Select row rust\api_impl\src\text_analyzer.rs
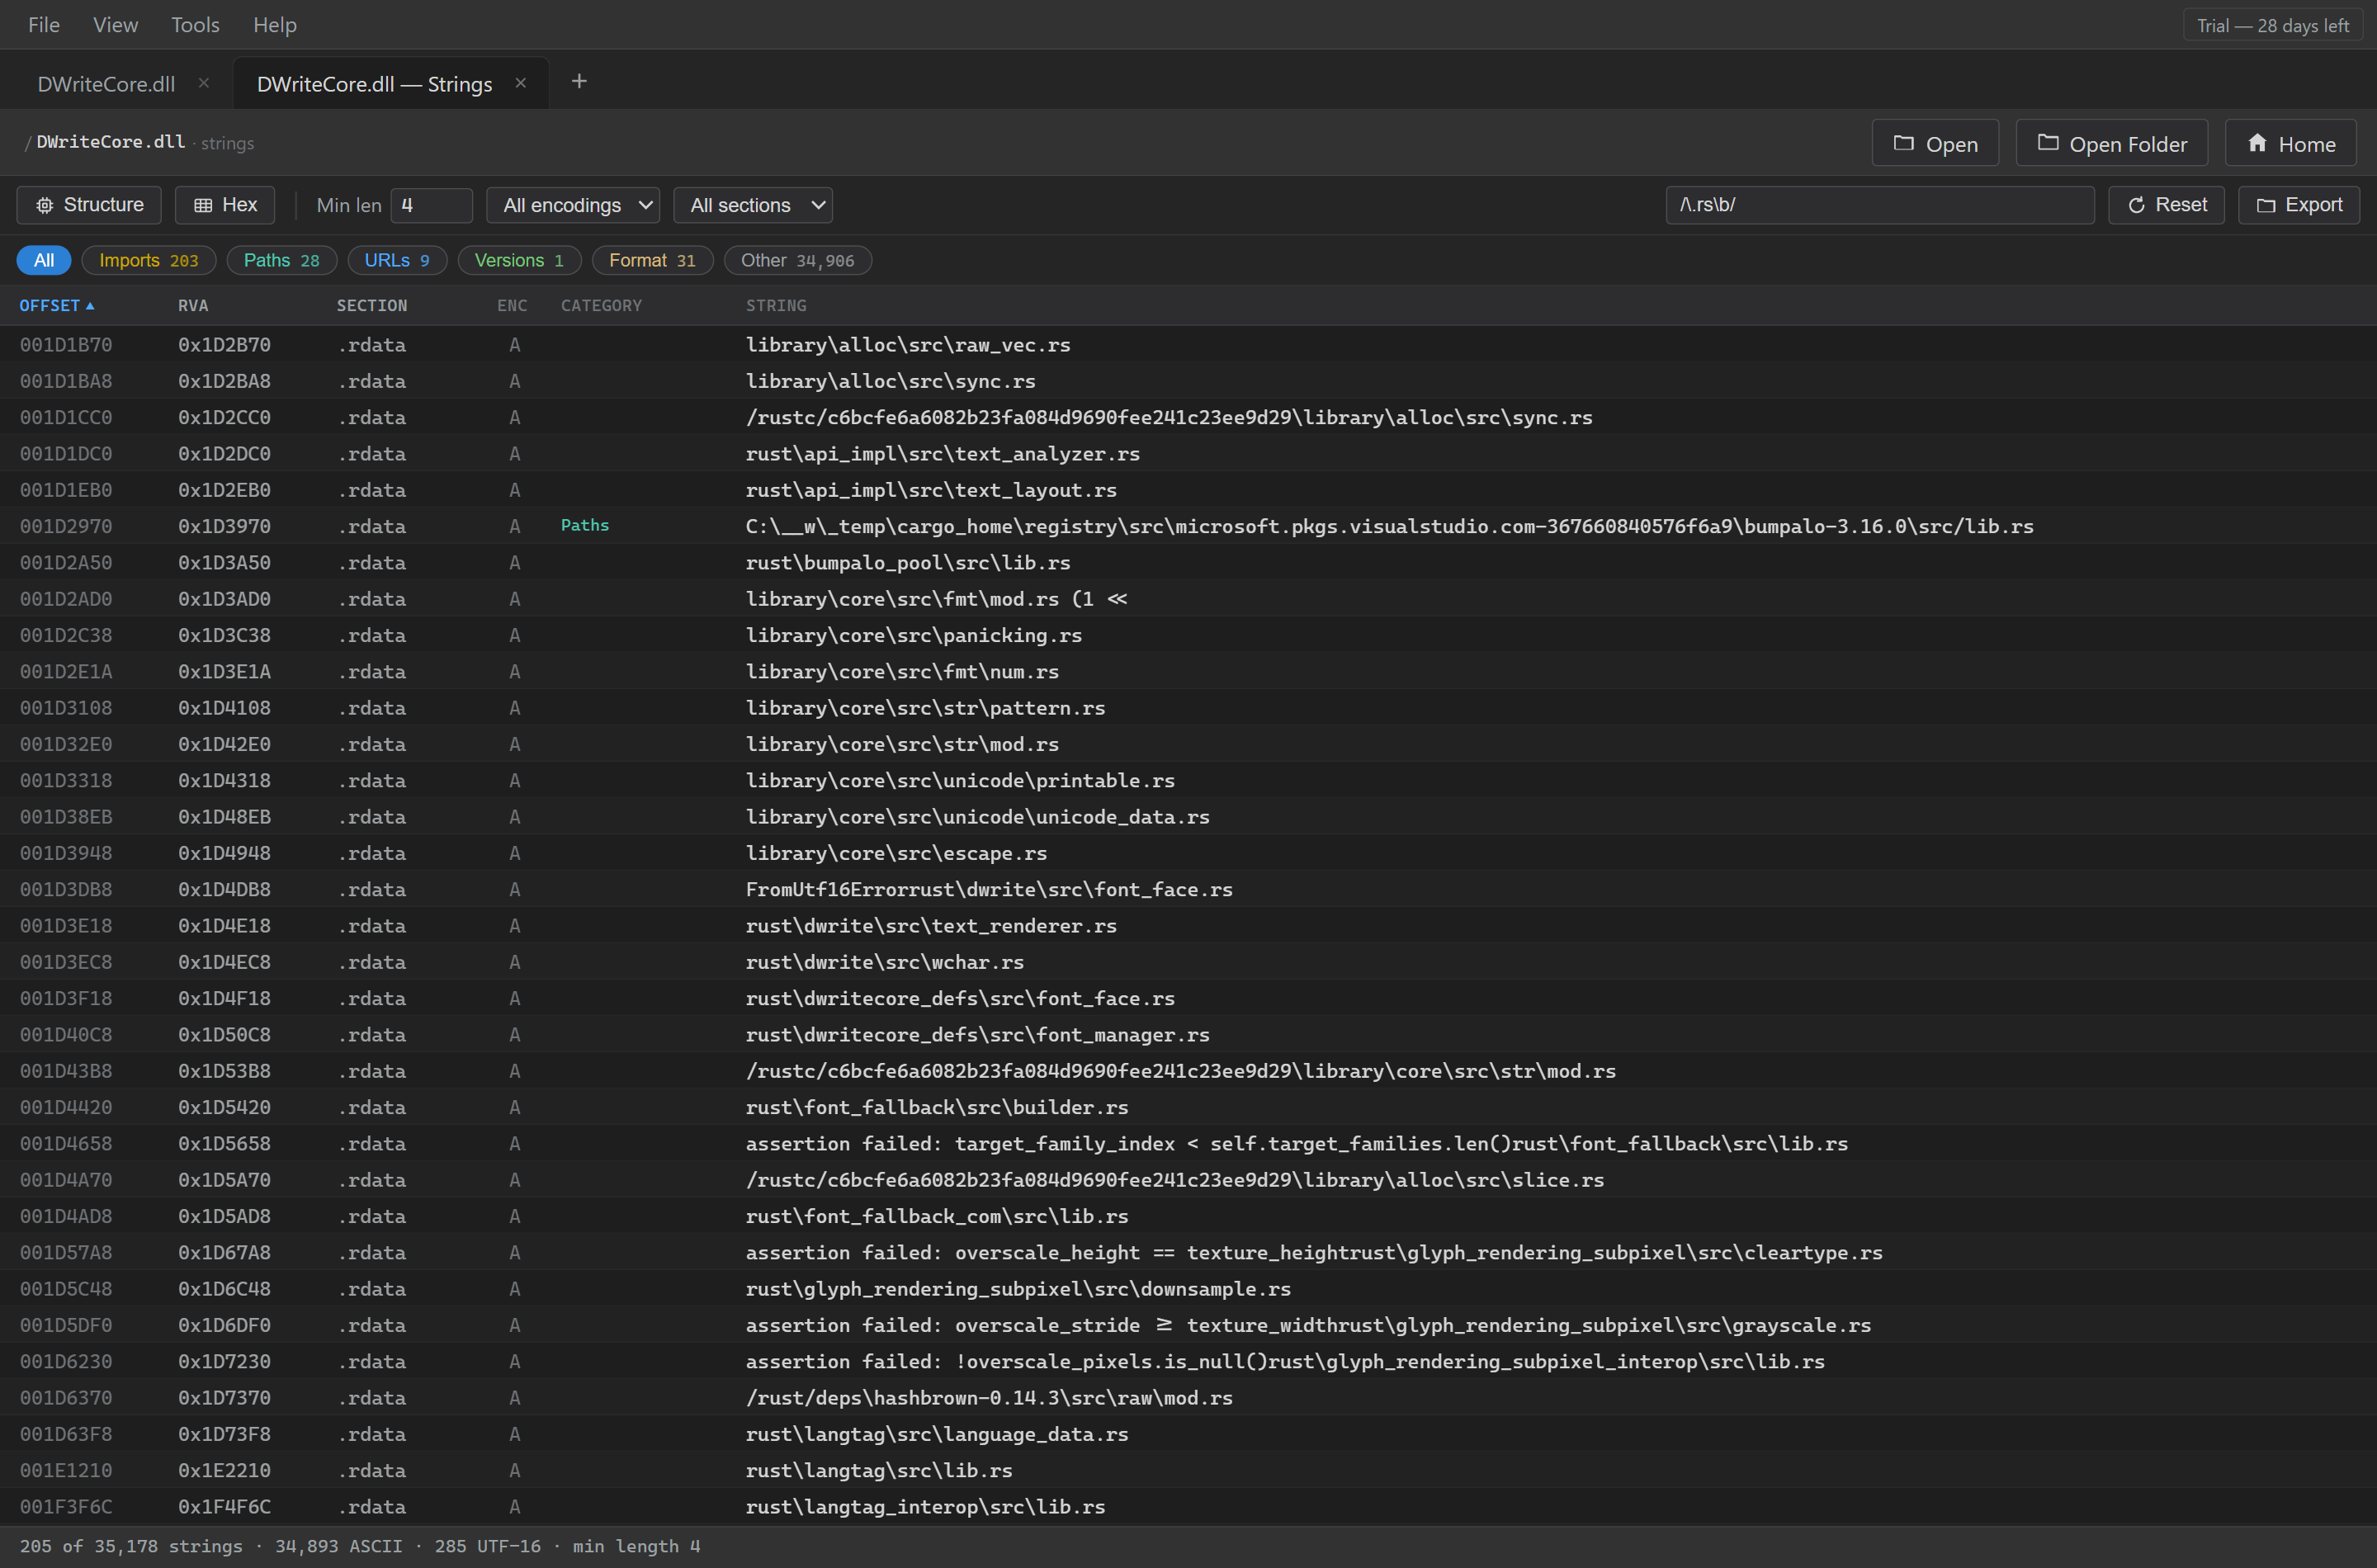Screen dimensions: 2377x1568 [1188, 454]
